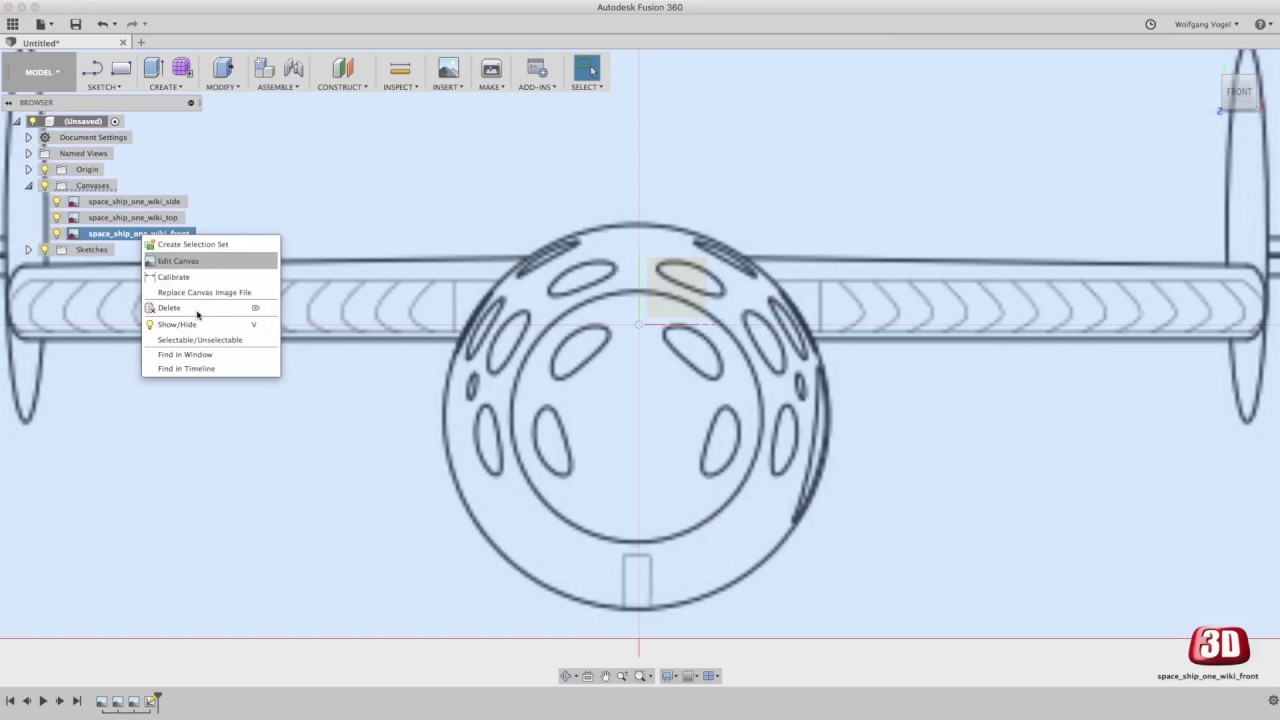Click the Insert image icon

[x=448, y=68]
